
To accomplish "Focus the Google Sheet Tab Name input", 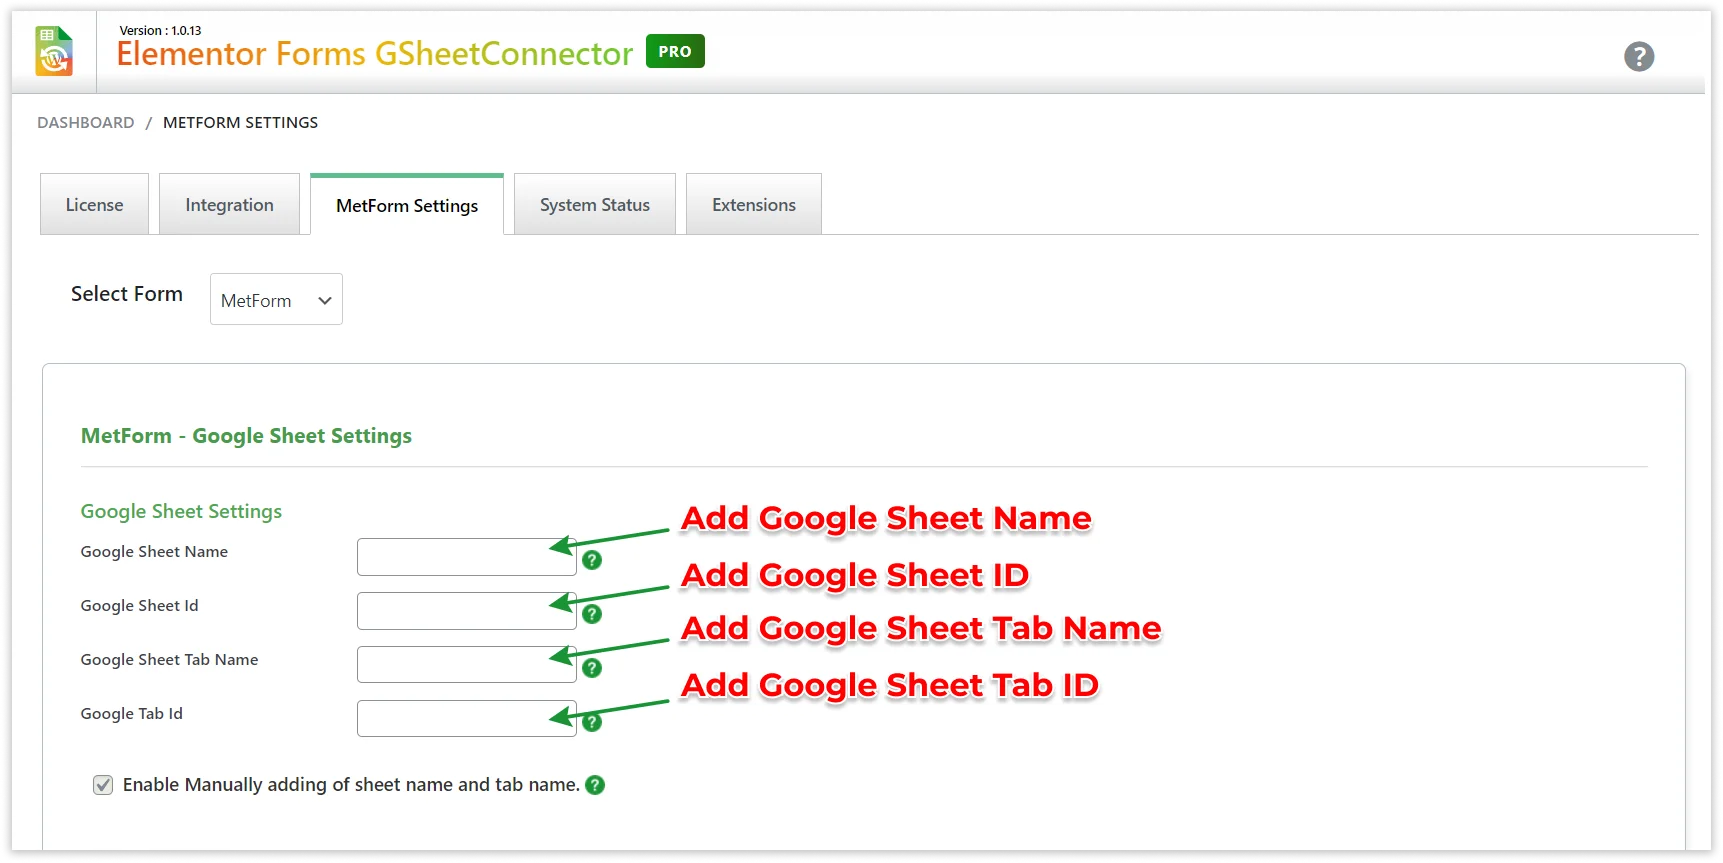I will pyautogui.click(x=455, y=665).
